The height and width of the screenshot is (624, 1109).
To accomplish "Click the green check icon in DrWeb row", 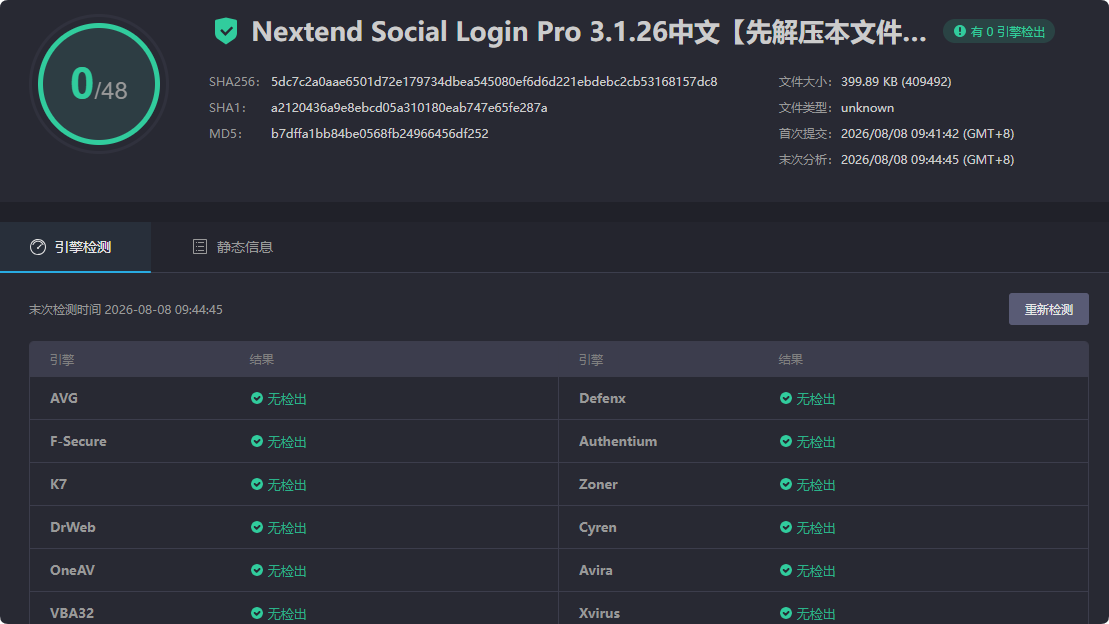I will coord(257,528).
